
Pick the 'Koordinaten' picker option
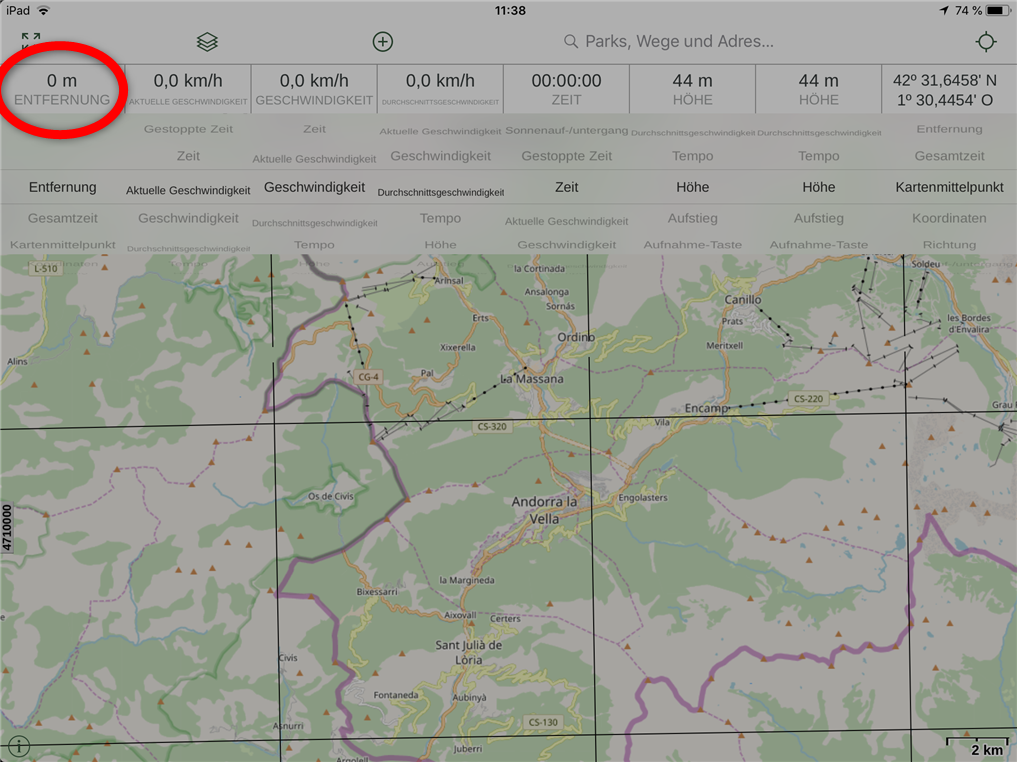[x=949, y=218]
